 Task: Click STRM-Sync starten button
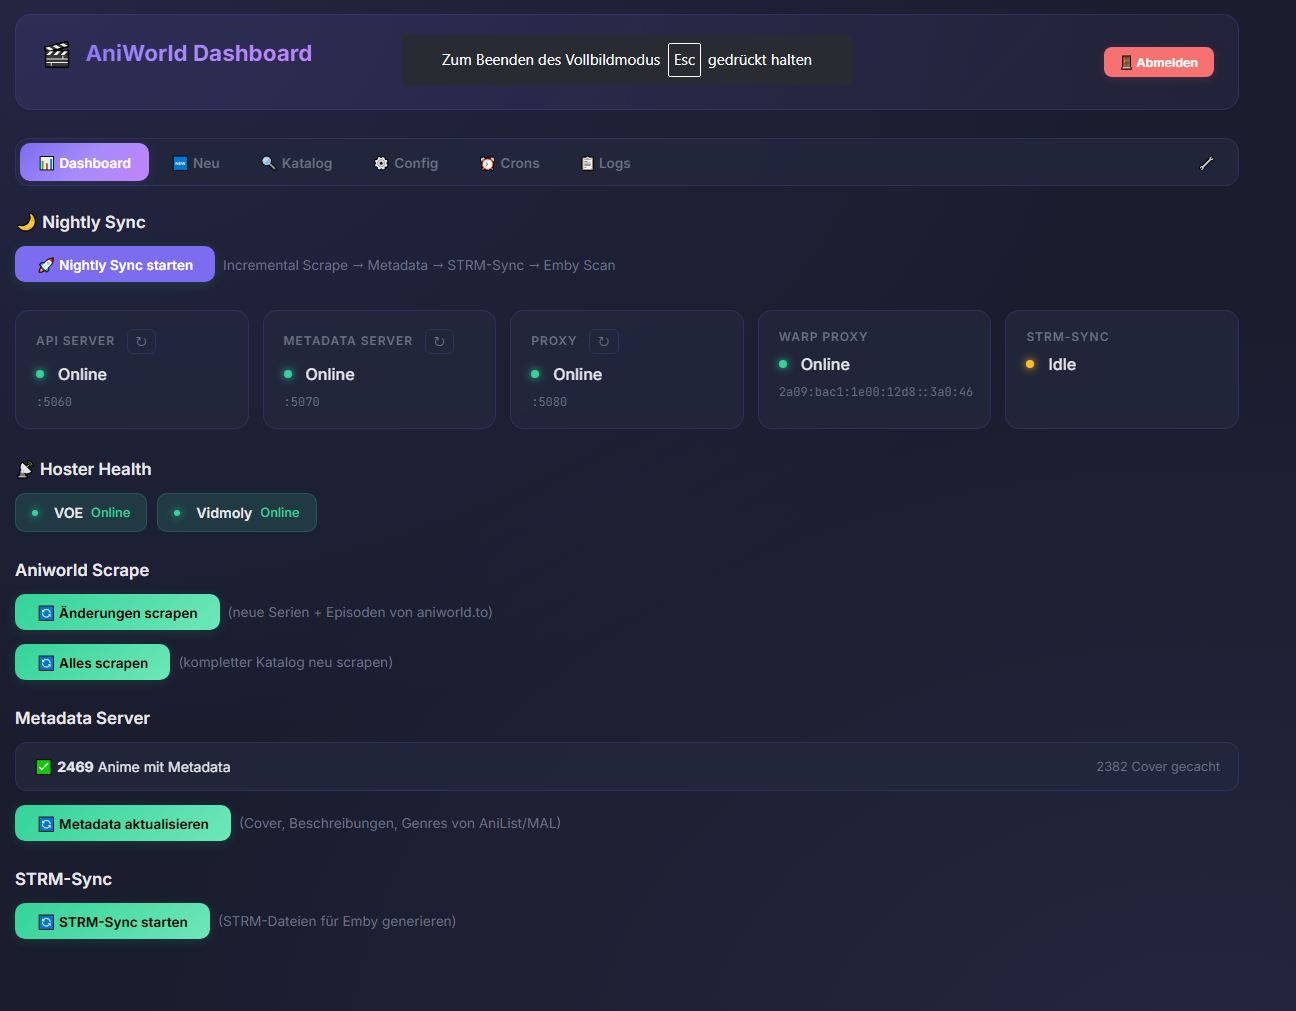[x=112, y=921]
